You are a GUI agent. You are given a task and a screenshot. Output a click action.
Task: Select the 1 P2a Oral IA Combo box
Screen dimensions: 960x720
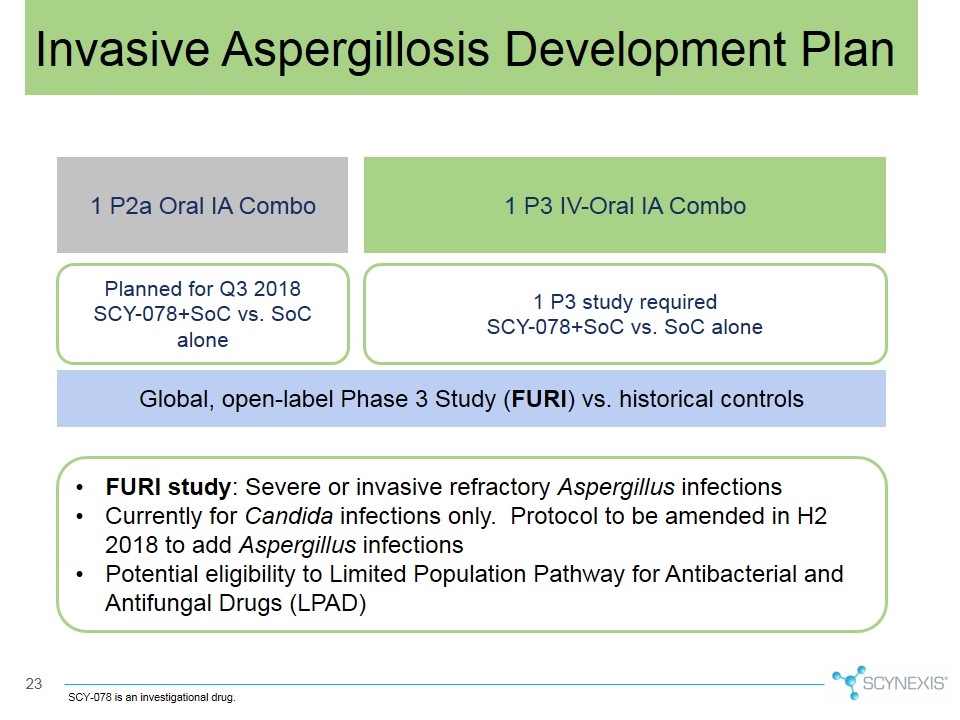[203, 205]
